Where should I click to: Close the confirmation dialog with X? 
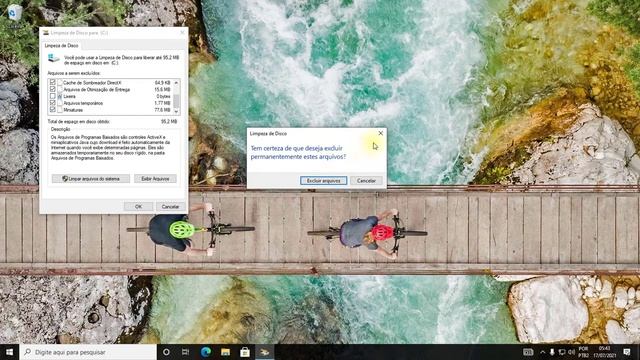click(380, 133)
